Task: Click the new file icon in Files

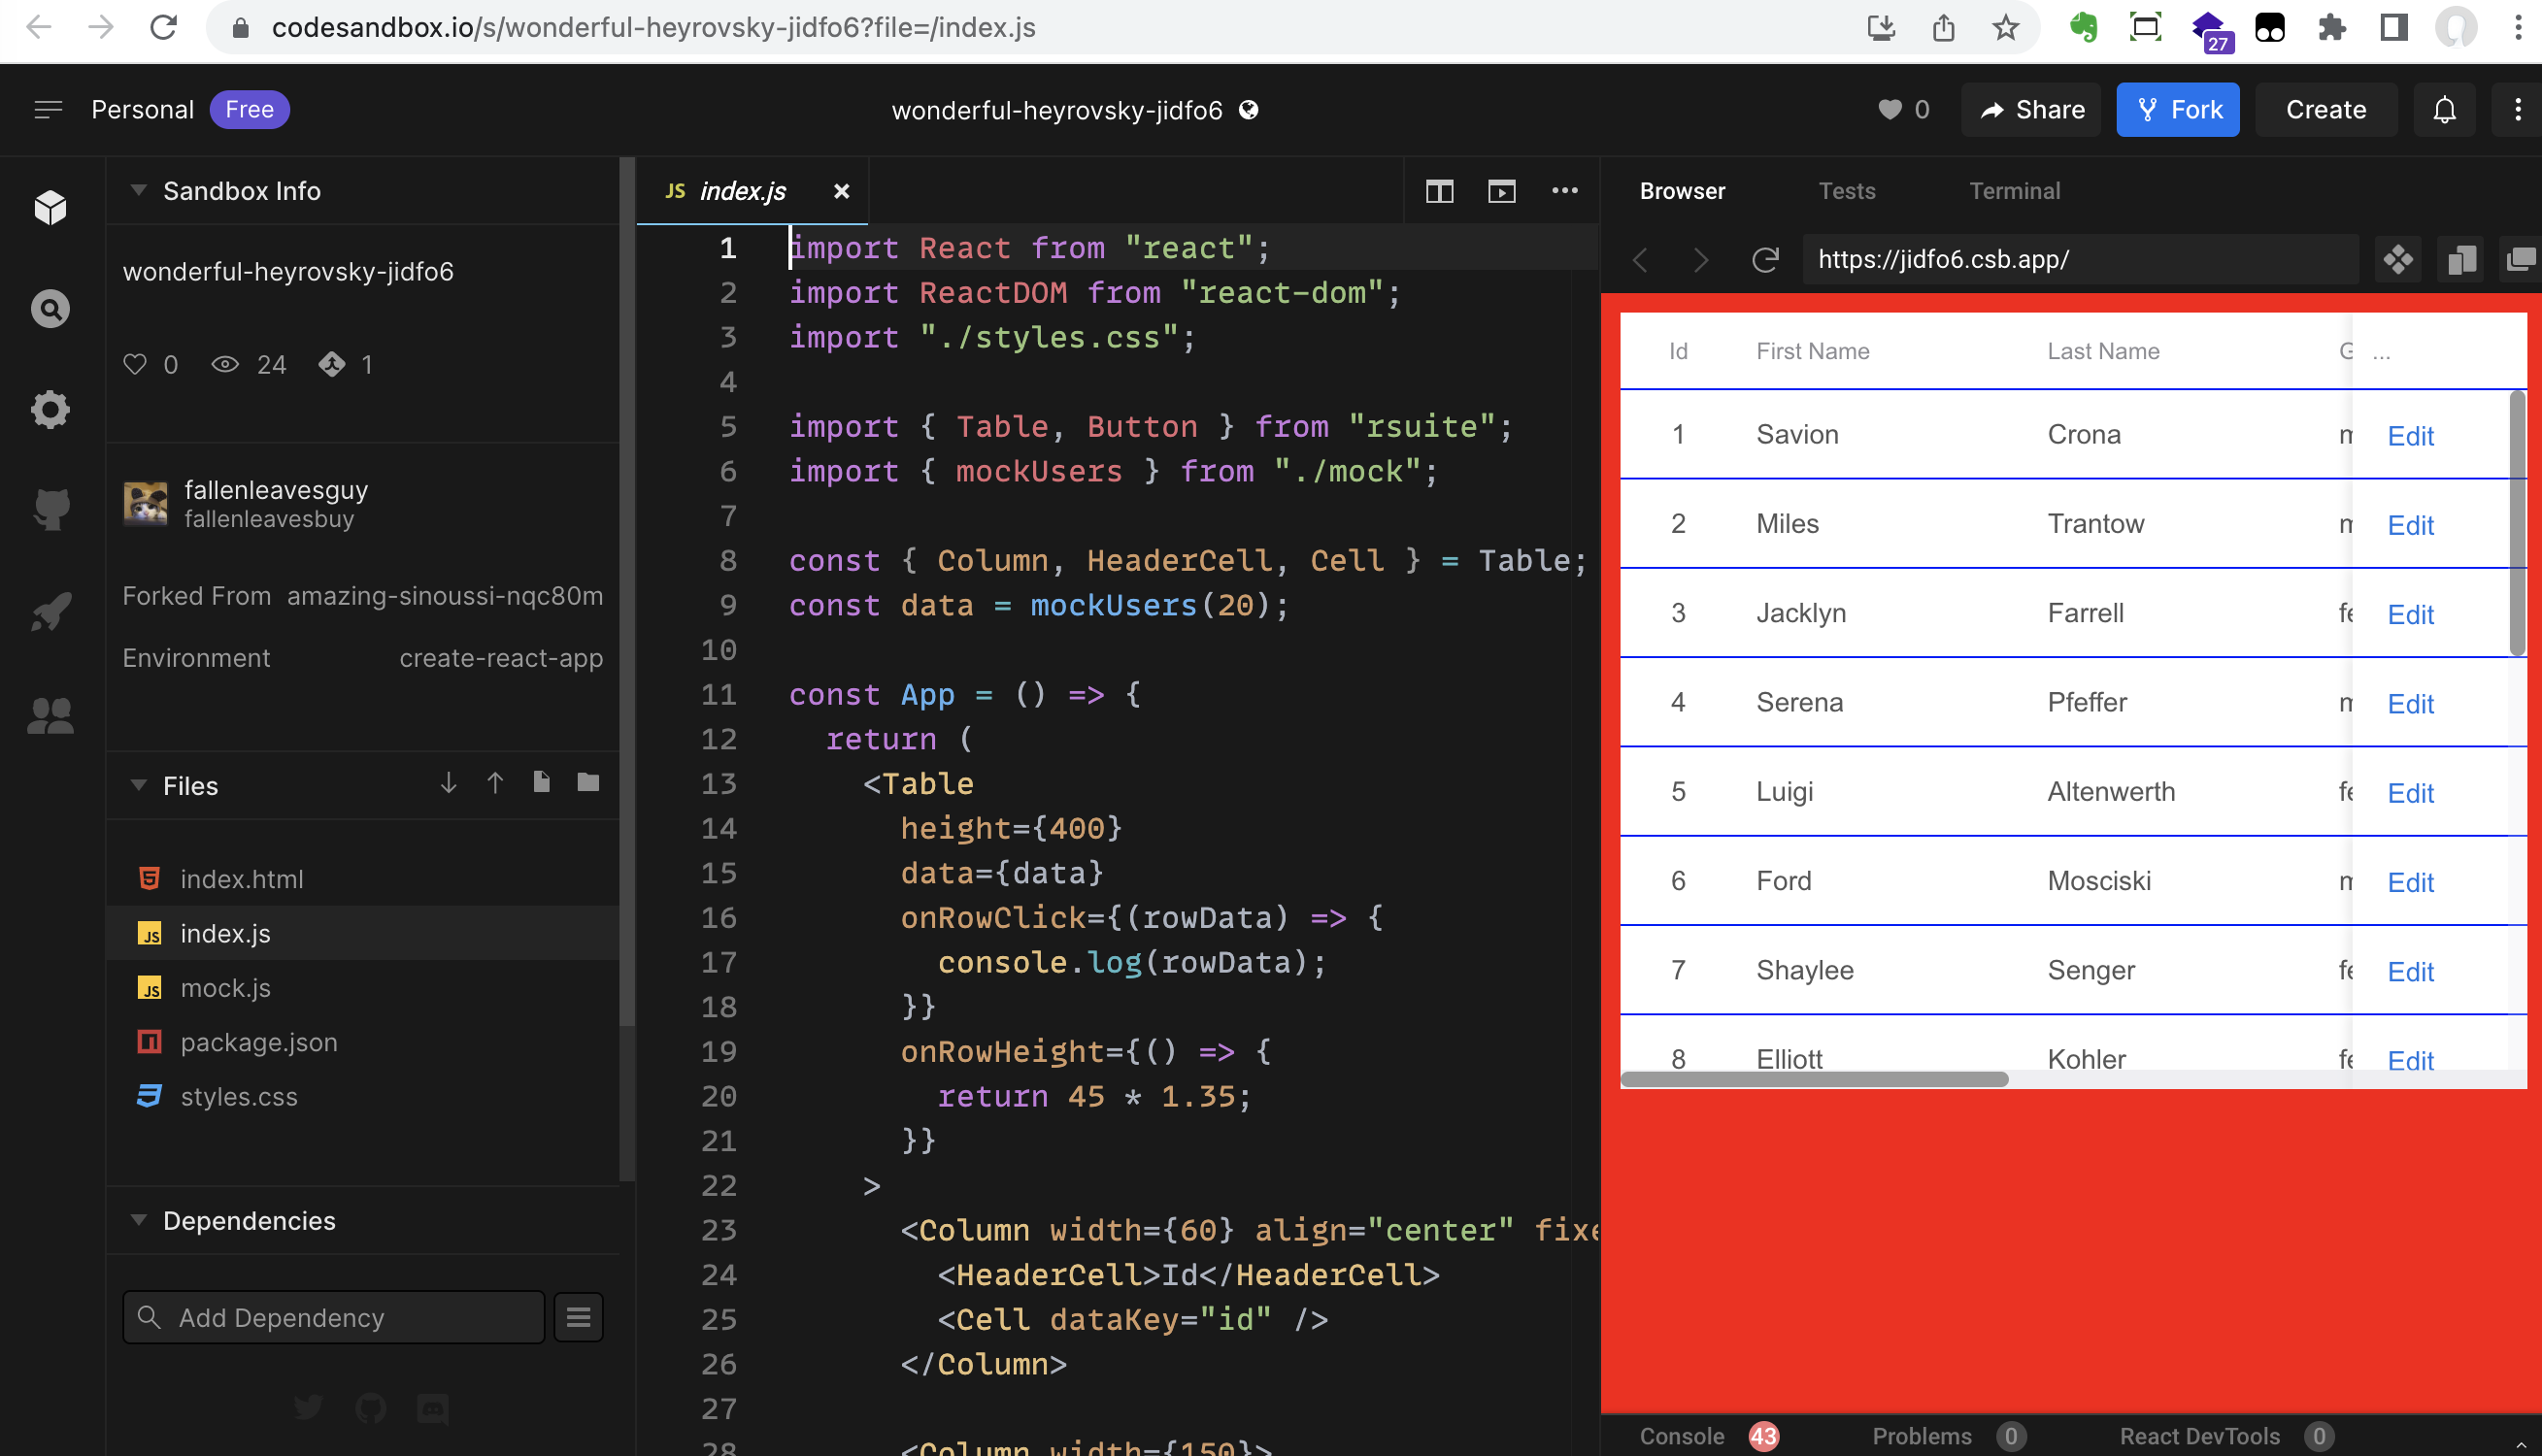Action: tap(541, 783)
